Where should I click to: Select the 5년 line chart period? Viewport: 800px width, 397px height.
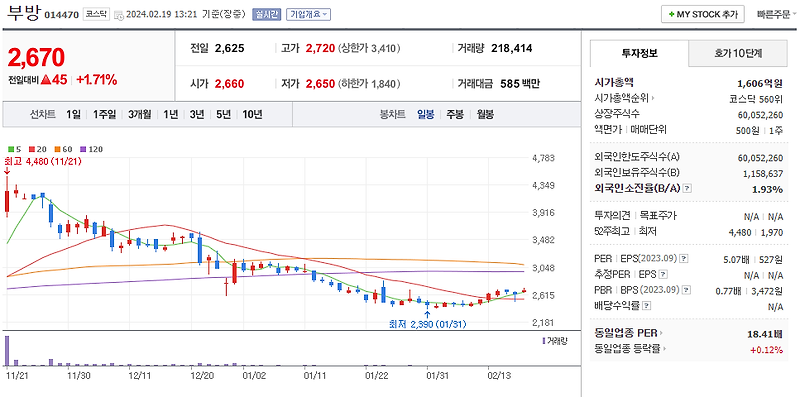223,114
